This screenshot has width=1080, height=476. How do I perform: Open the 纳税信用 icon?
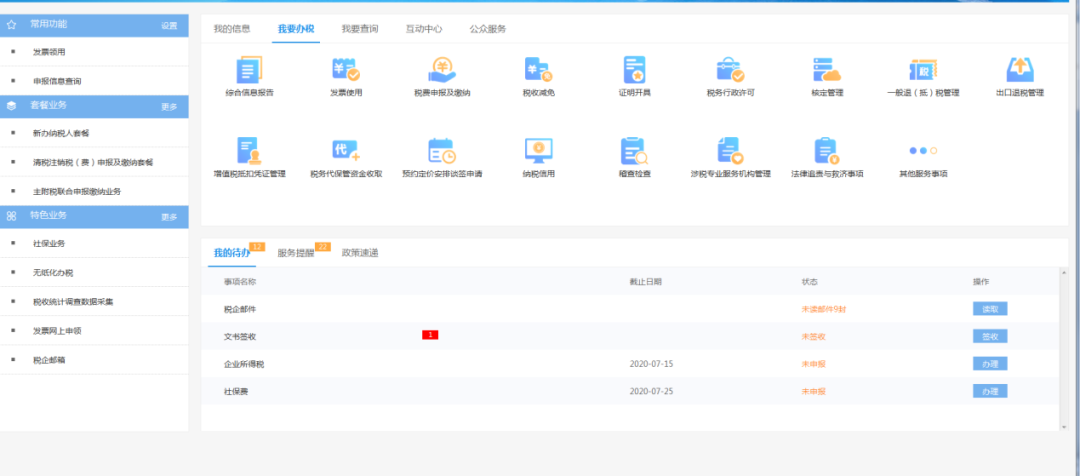pos(539,151)
